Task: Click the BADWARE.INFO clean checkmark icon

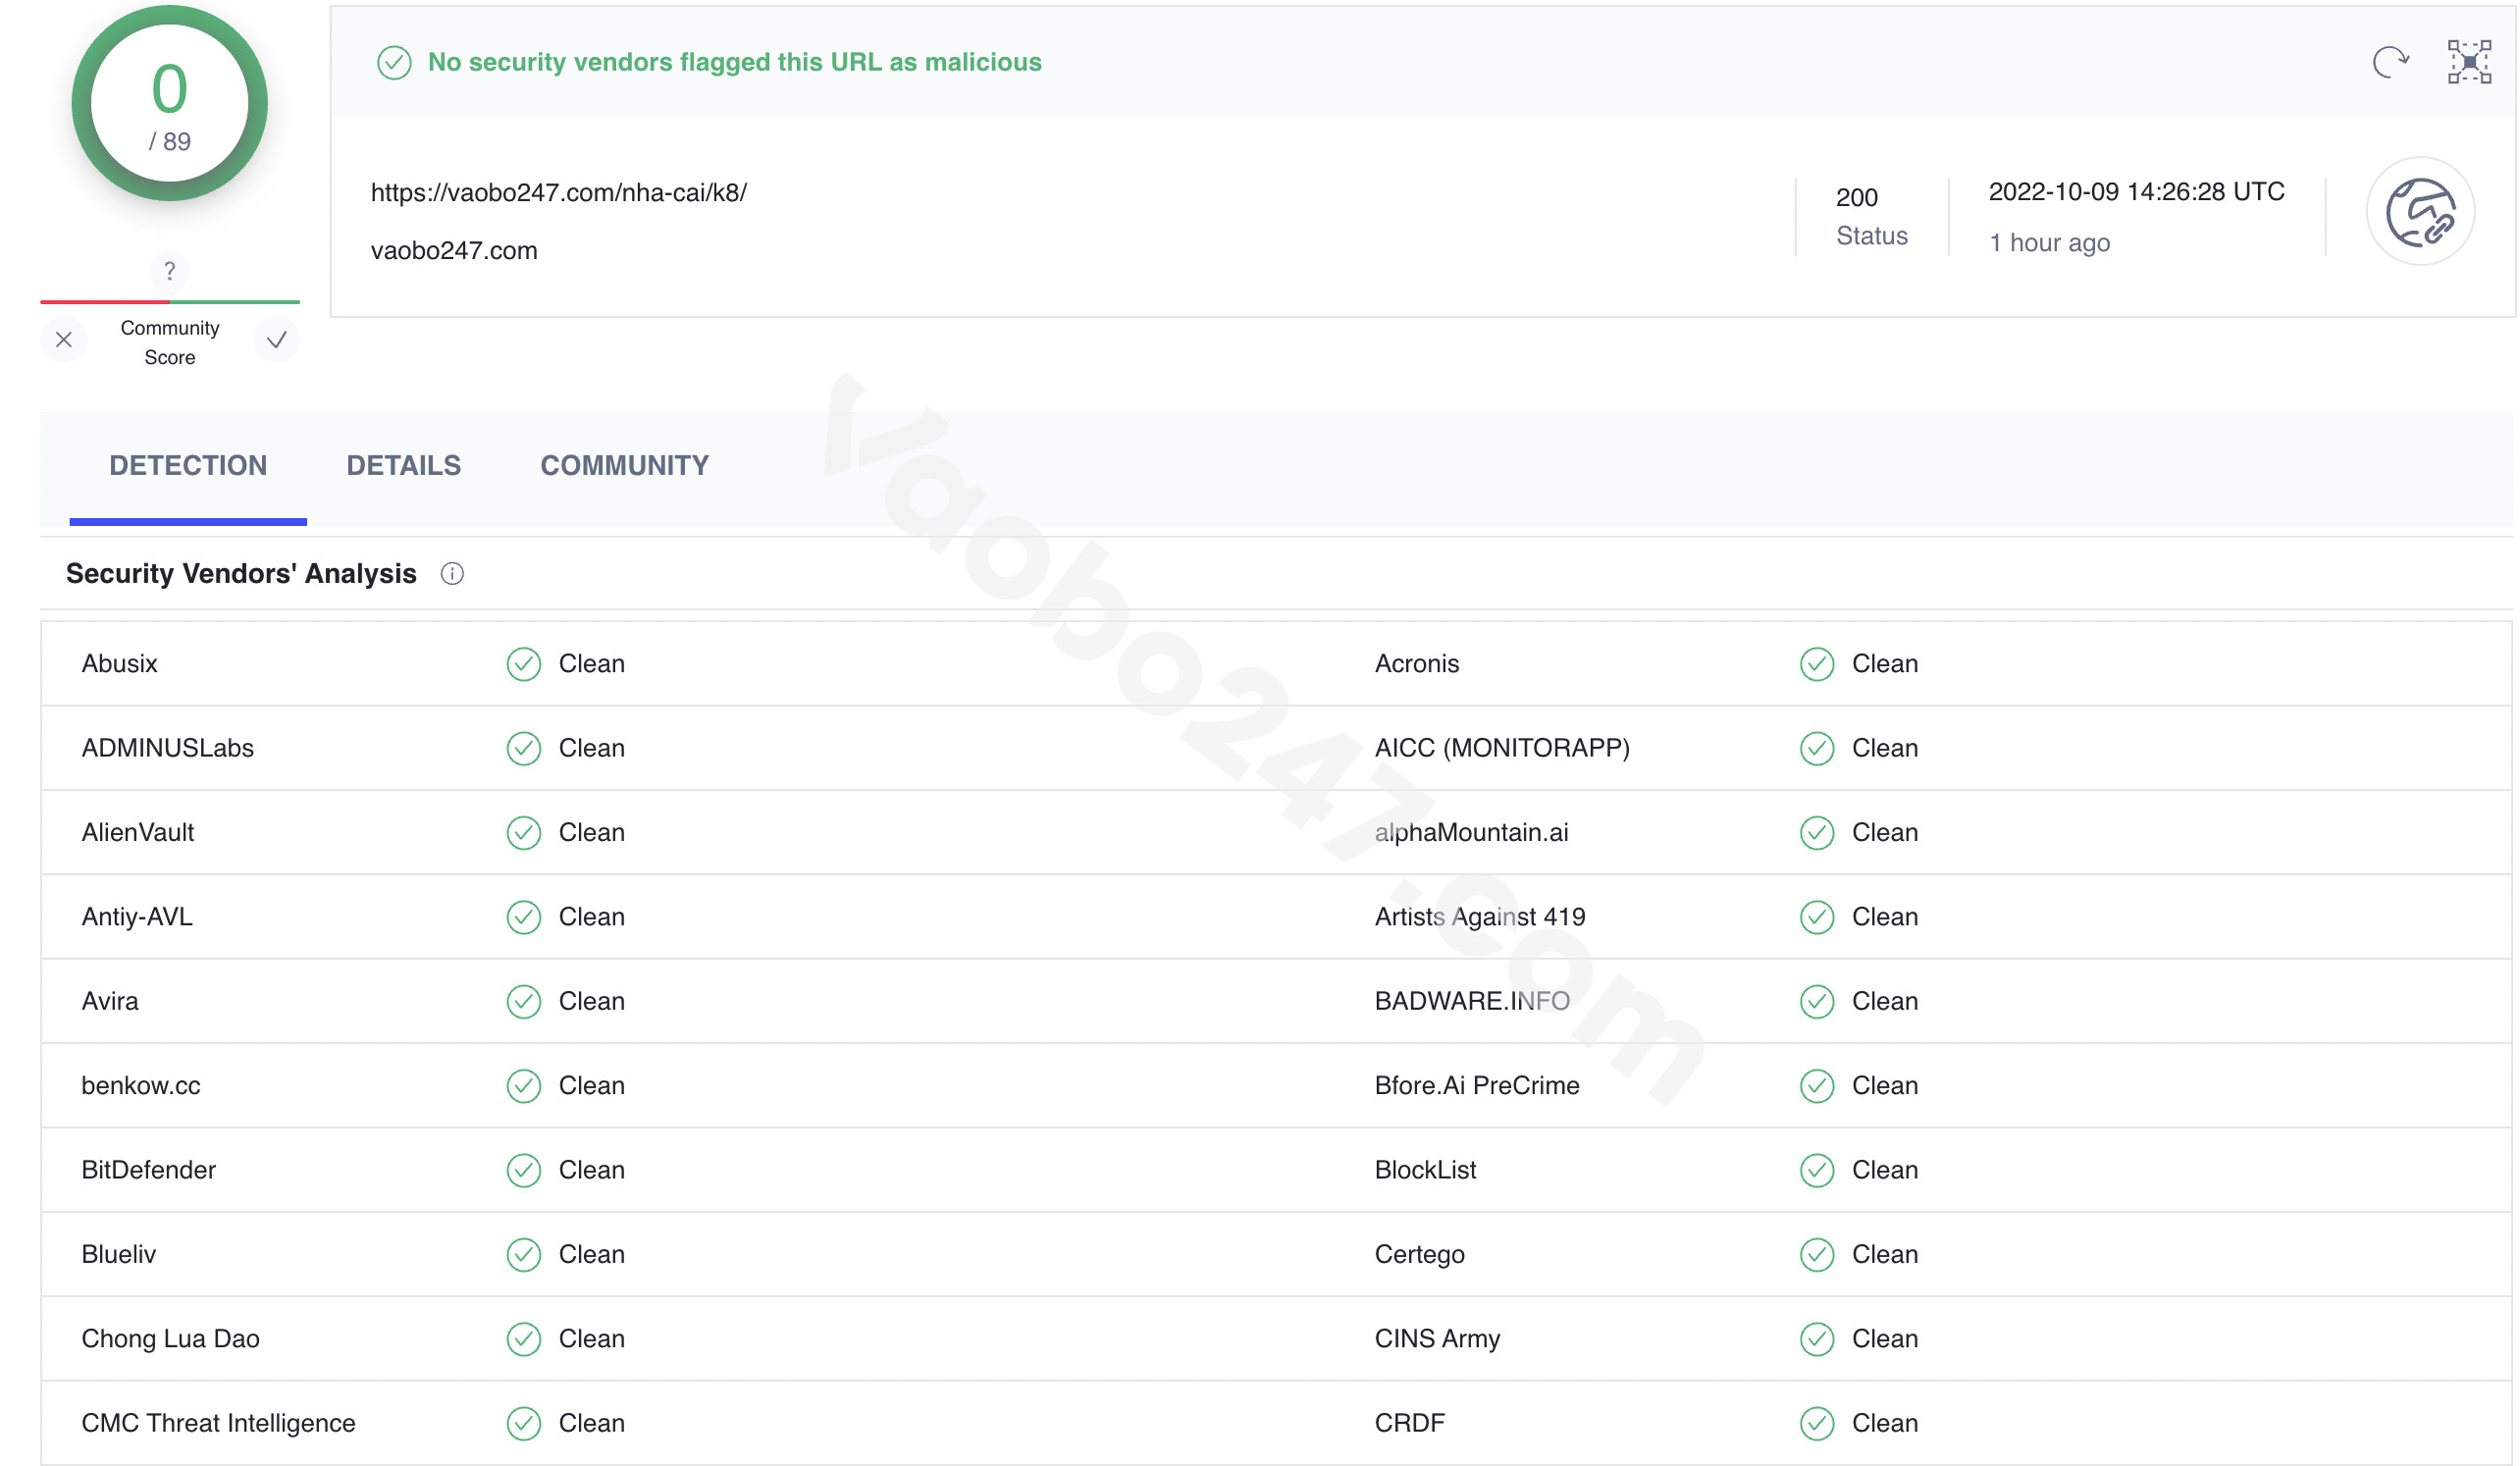Action: click(1817, 1002)
